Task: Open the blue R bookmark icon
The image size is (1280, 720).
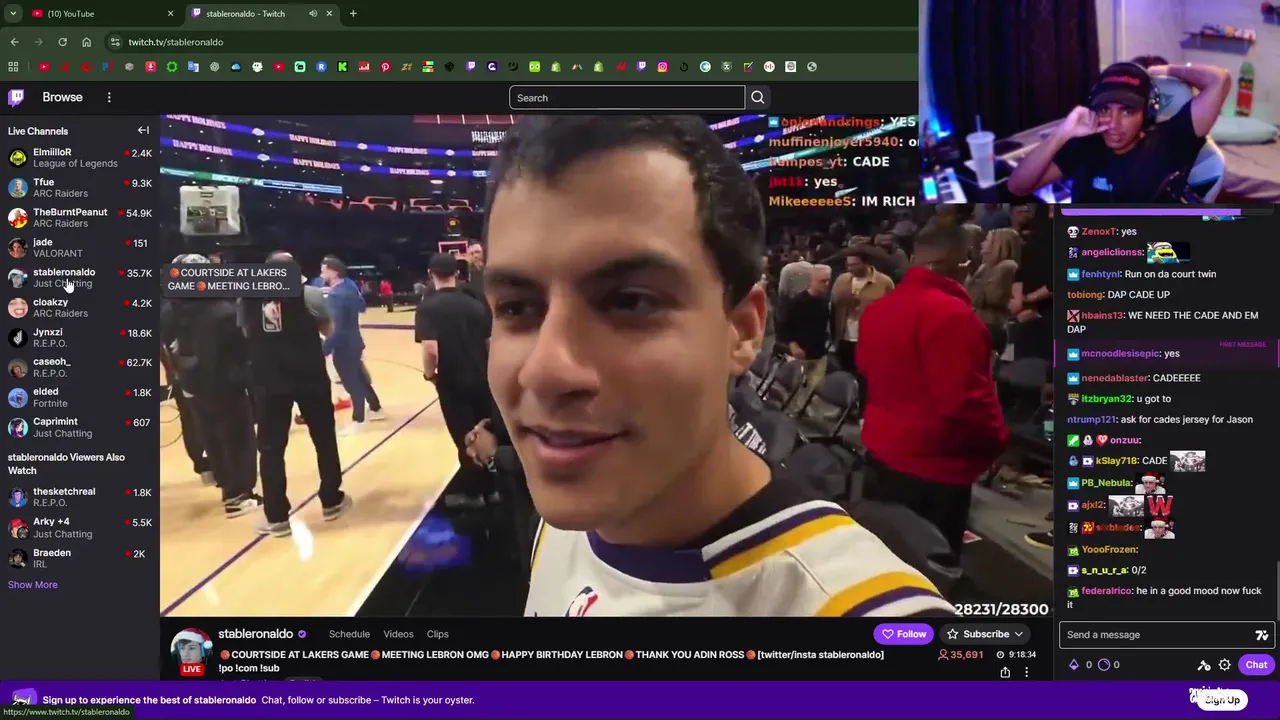Action: point(321,67)
